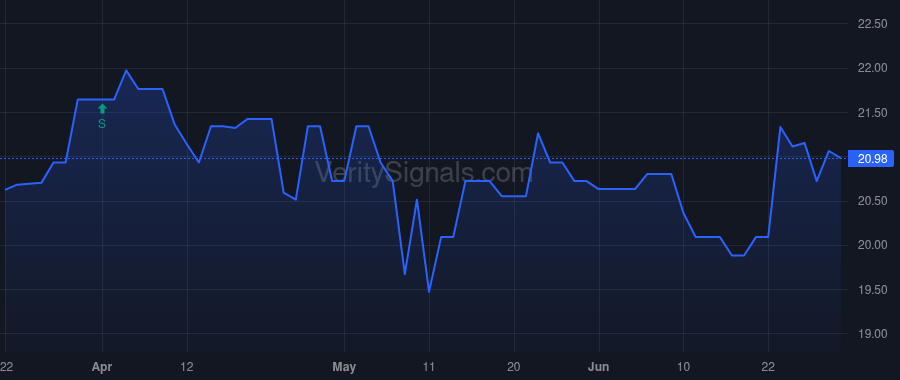The height and width of the screenshot is (380, 900).
Task: Click the May date label on time axis
Action: pyautogui.click(x=344, y=367)
